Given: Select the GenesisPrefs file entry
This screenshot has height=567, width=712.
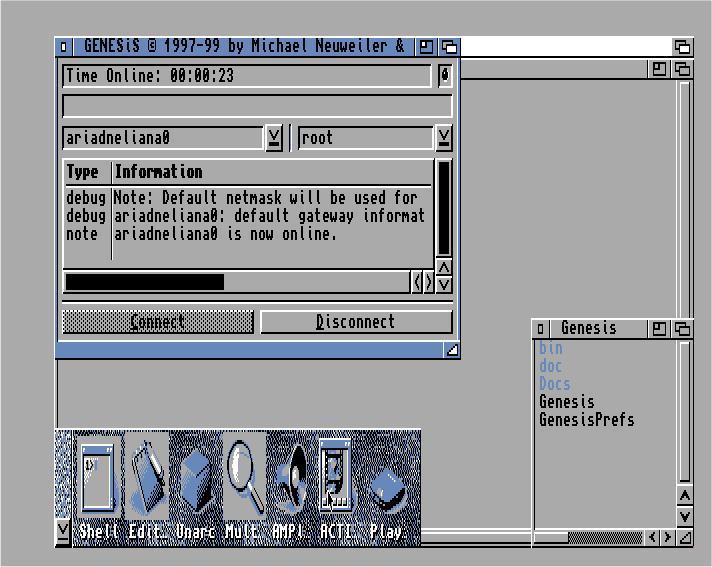Looking at the screenshot, I should click(x=587, y=420).
